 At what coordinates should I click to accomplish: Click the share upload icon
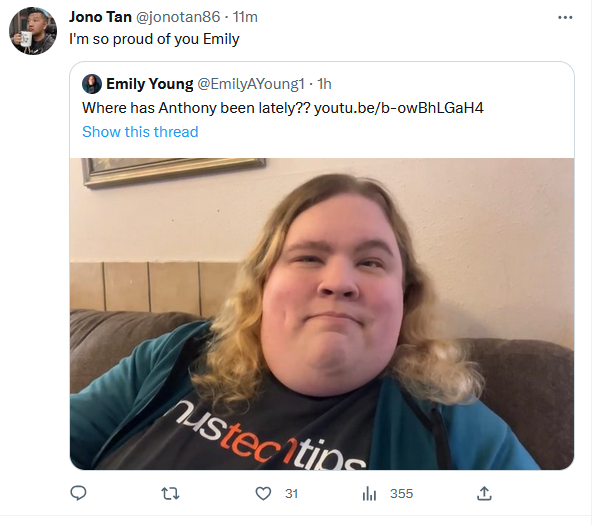[484, 493]
